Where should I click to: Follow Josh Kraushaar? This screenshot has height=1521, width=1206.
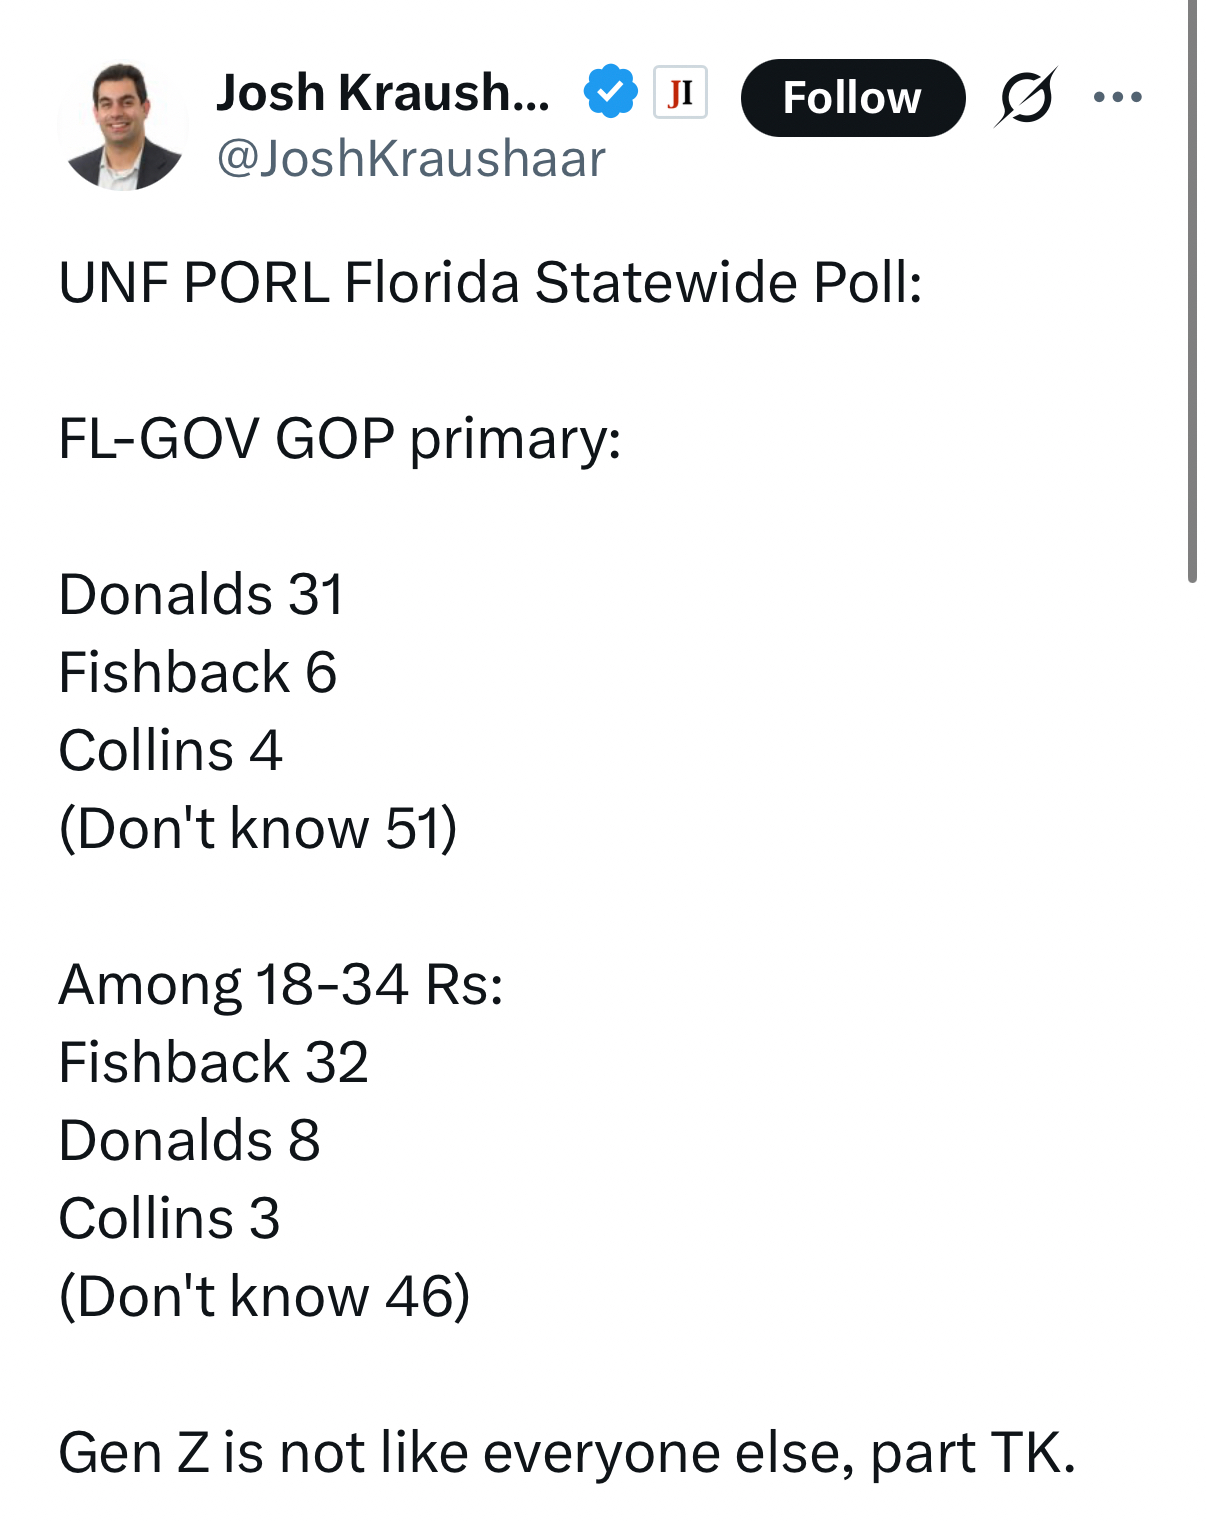tap(852, 98)
